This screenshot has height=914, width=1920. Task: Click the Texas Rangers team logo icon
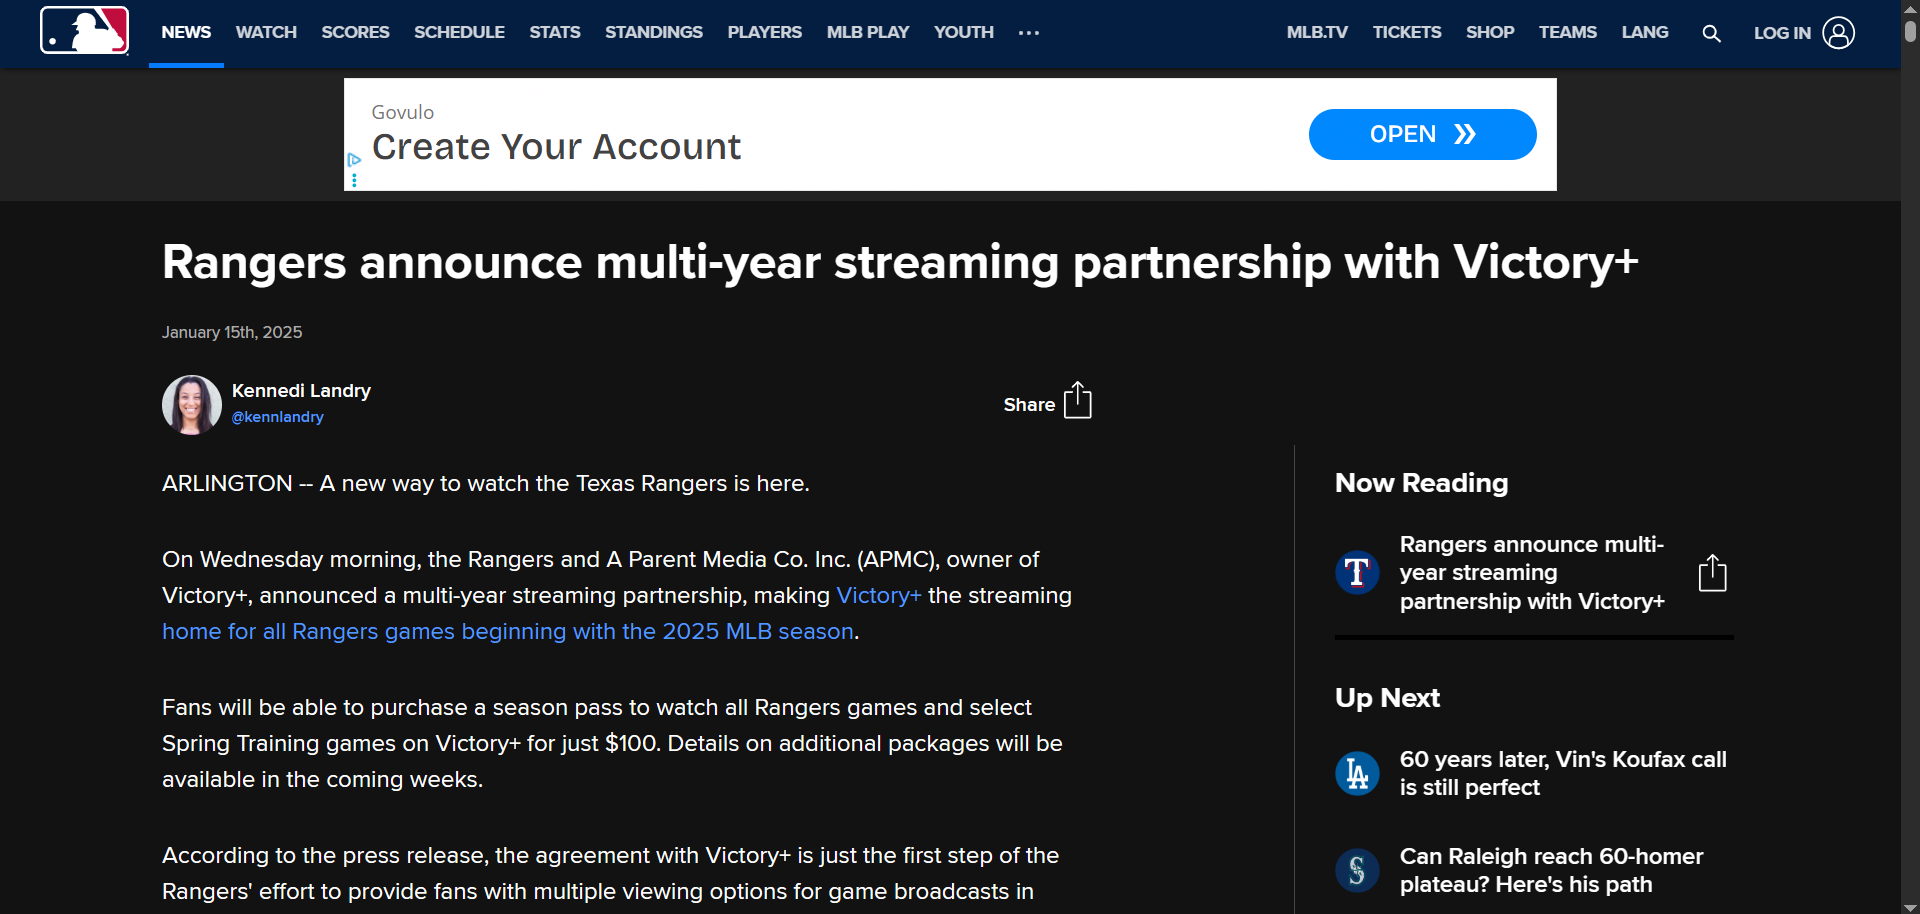1357,573
